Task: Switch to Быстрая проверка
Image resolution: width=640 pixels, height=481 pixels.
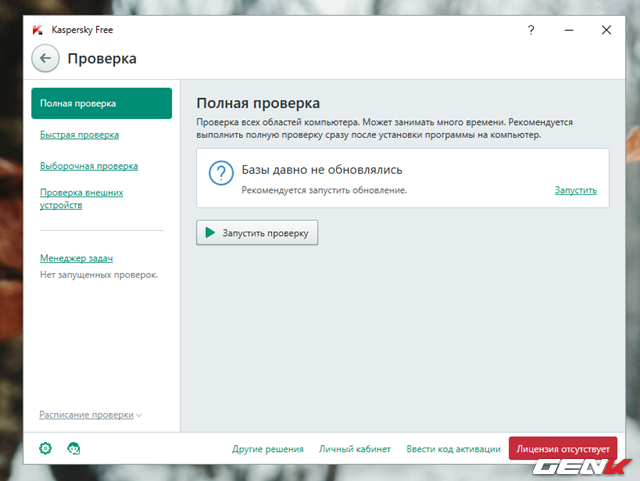Action: coord(79,134)
